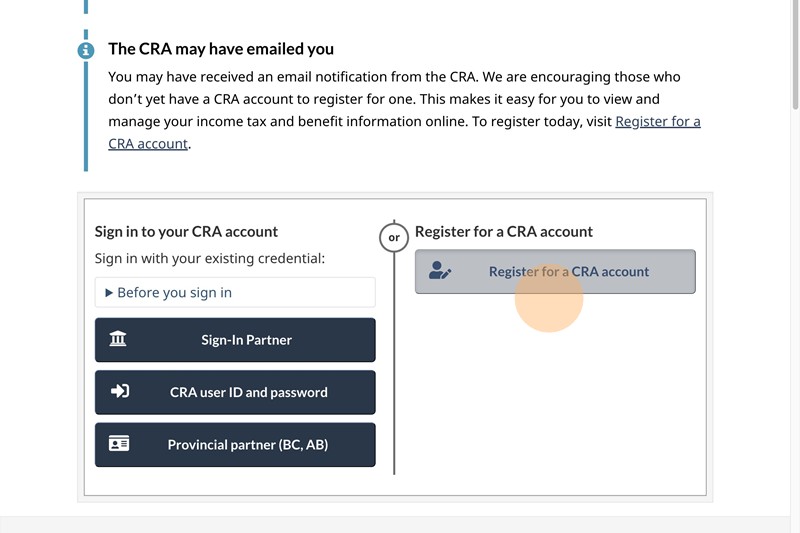Click the sign-in arrow icon beside CRA user ID
800x533 pixels.
click(x=120, y=392)
